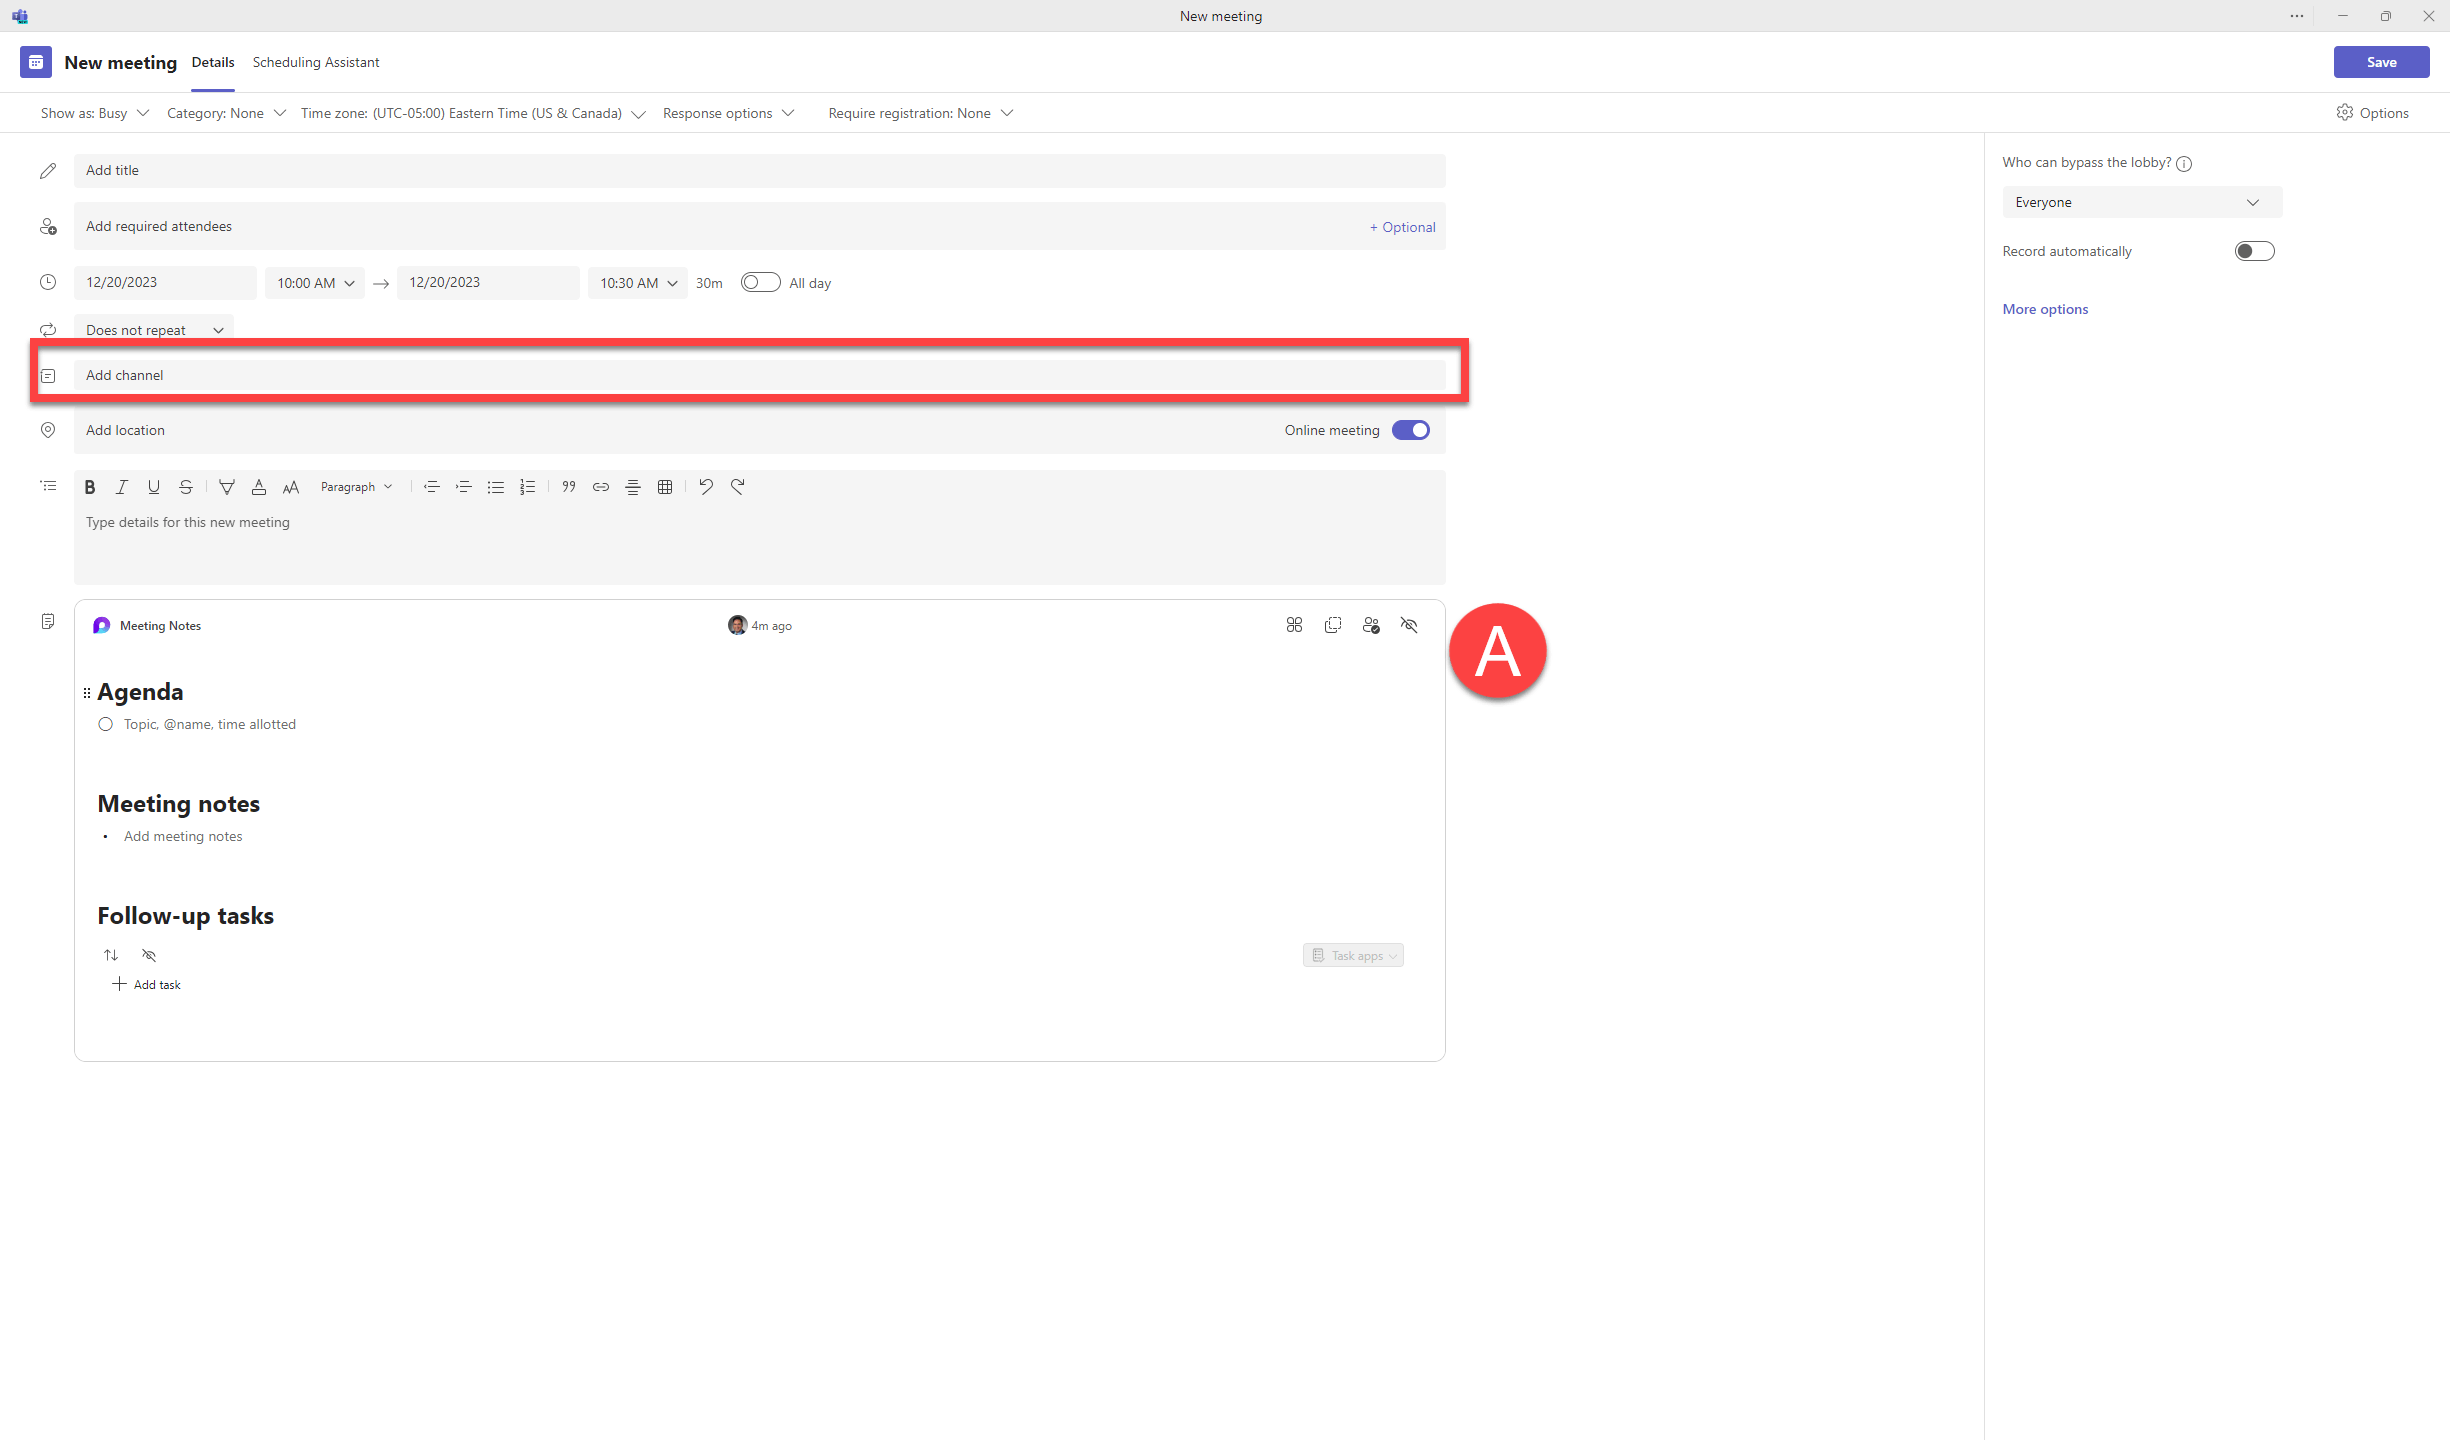
Task: Insert a hyperlink via link icon
Action: click(601, 487)
